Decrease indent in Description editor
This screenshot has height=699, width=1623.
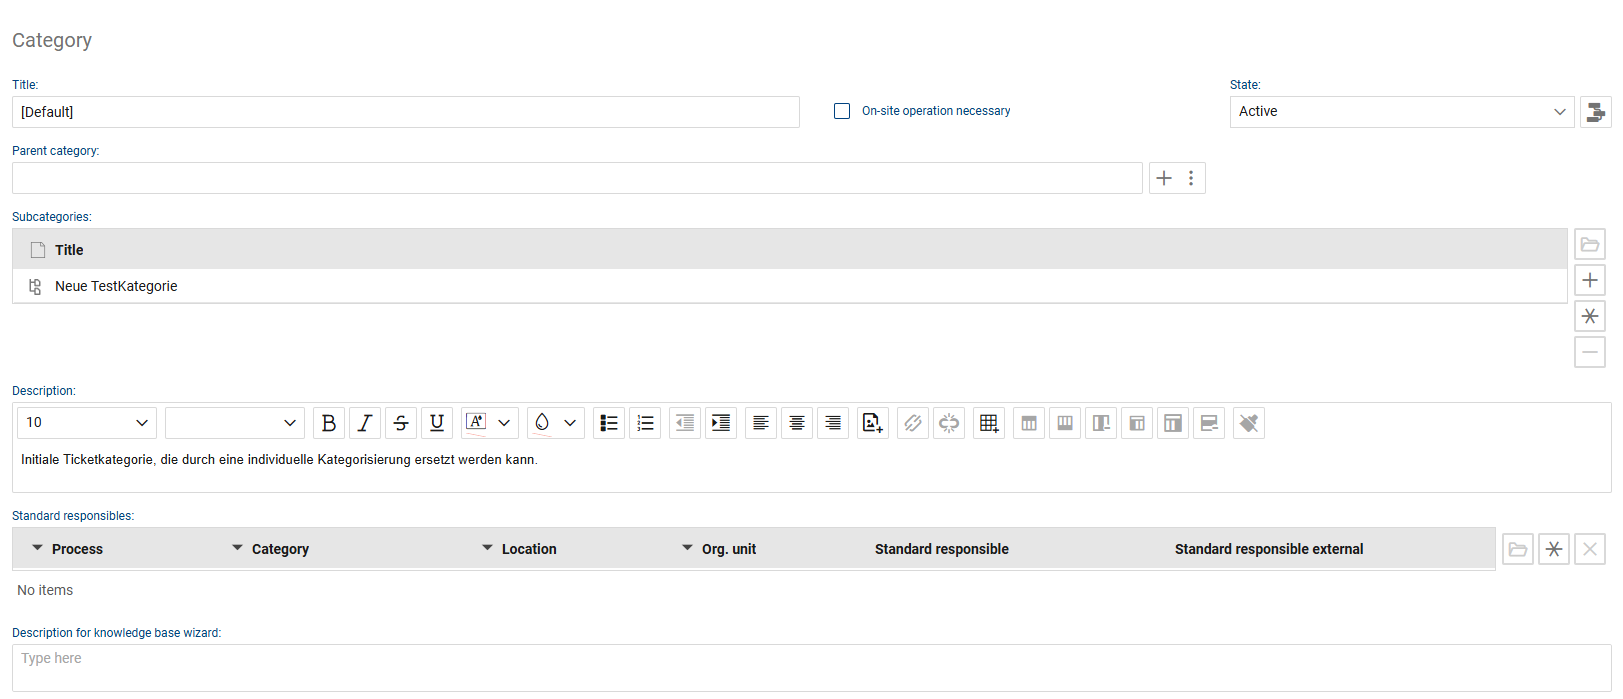[685, 423]
